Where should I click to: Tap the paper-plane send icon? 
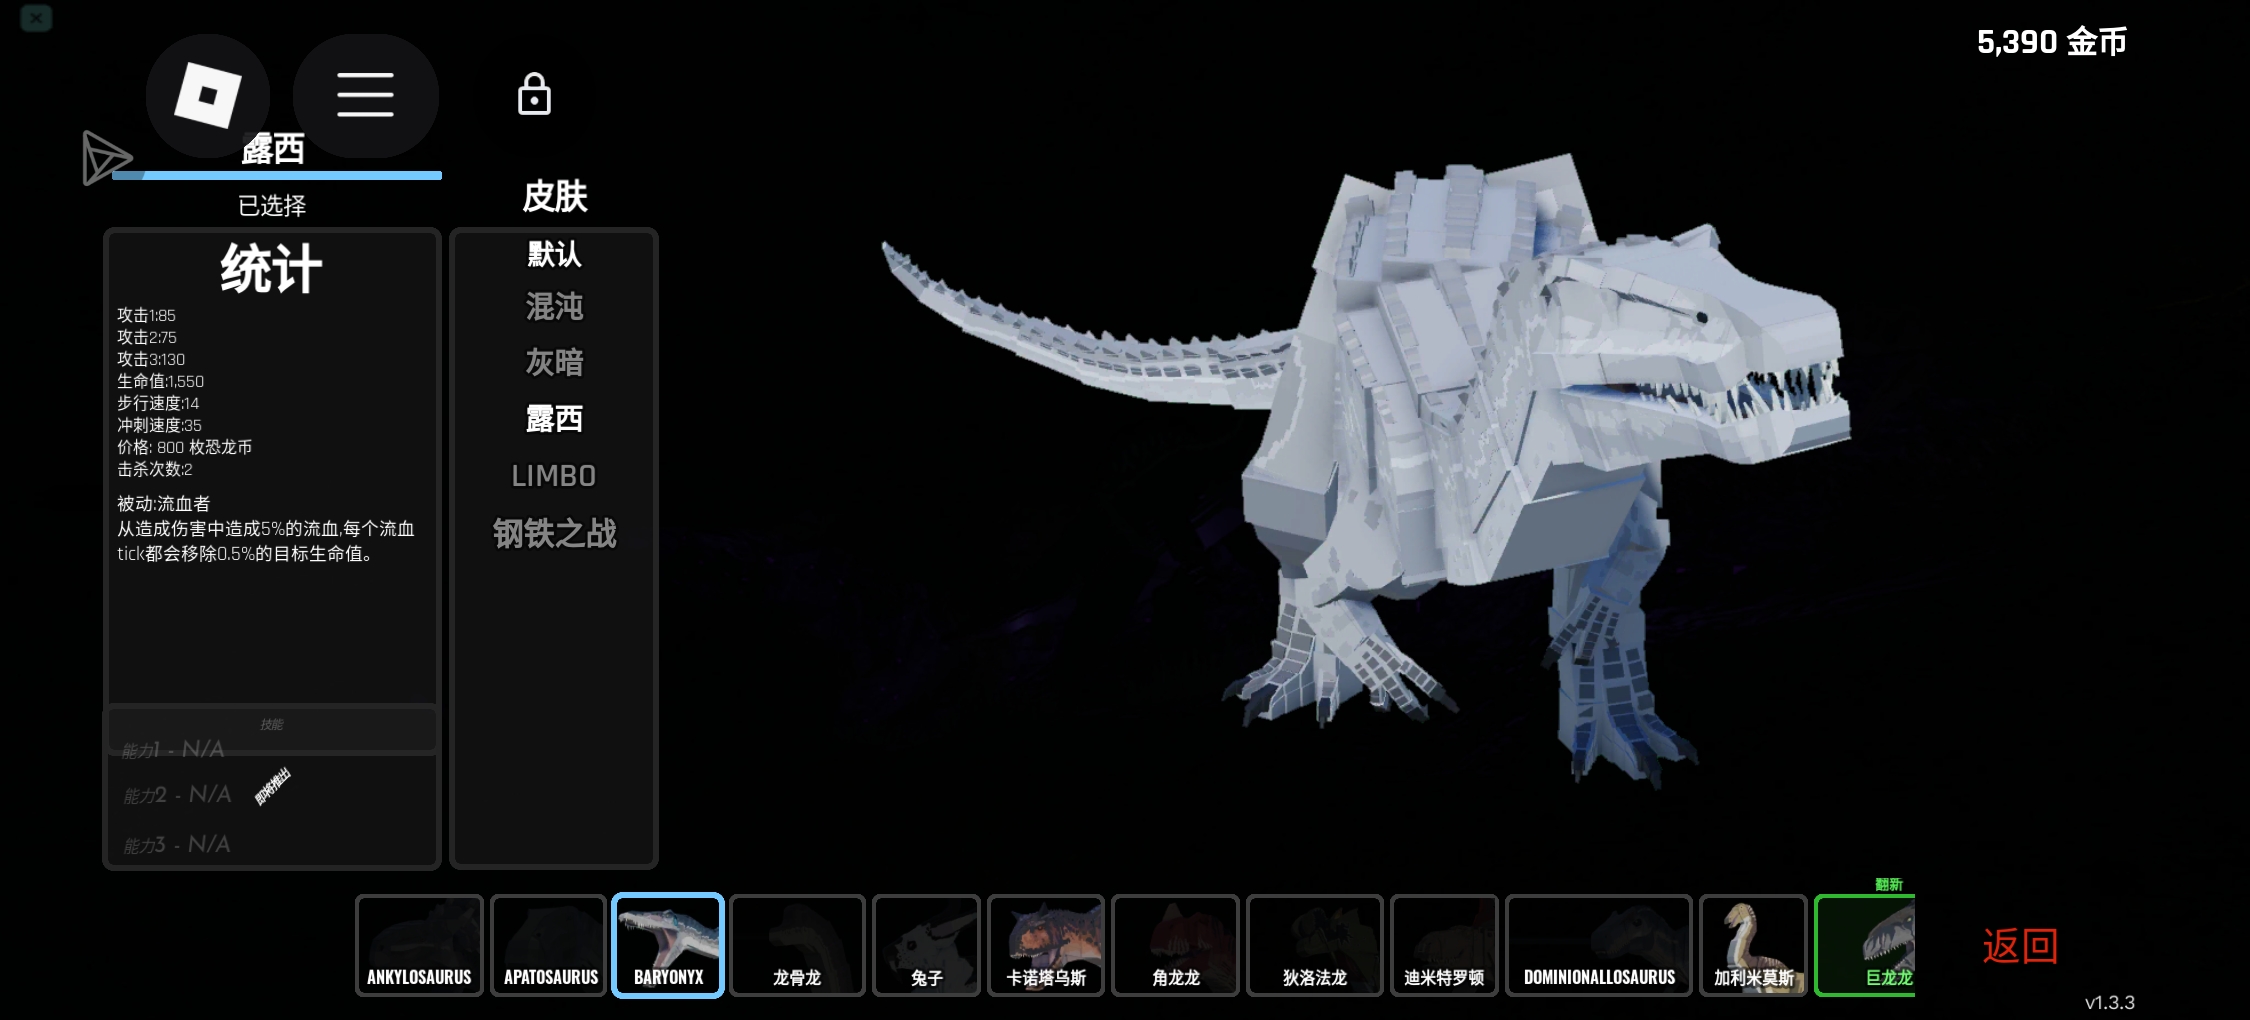coord(106,158)
